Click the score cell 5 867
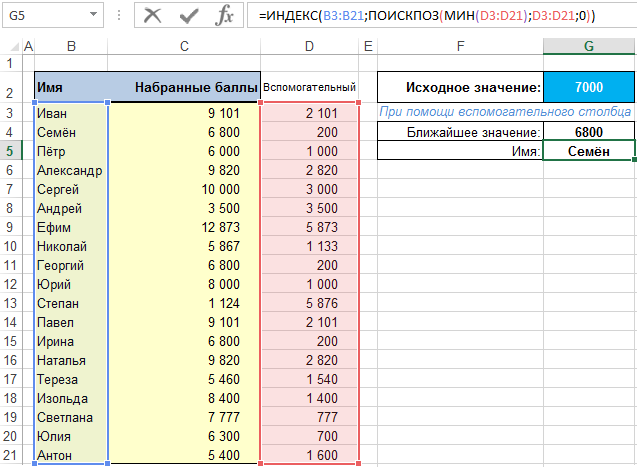This screenshot has width=637, height=467. click(x=184, y=246)
